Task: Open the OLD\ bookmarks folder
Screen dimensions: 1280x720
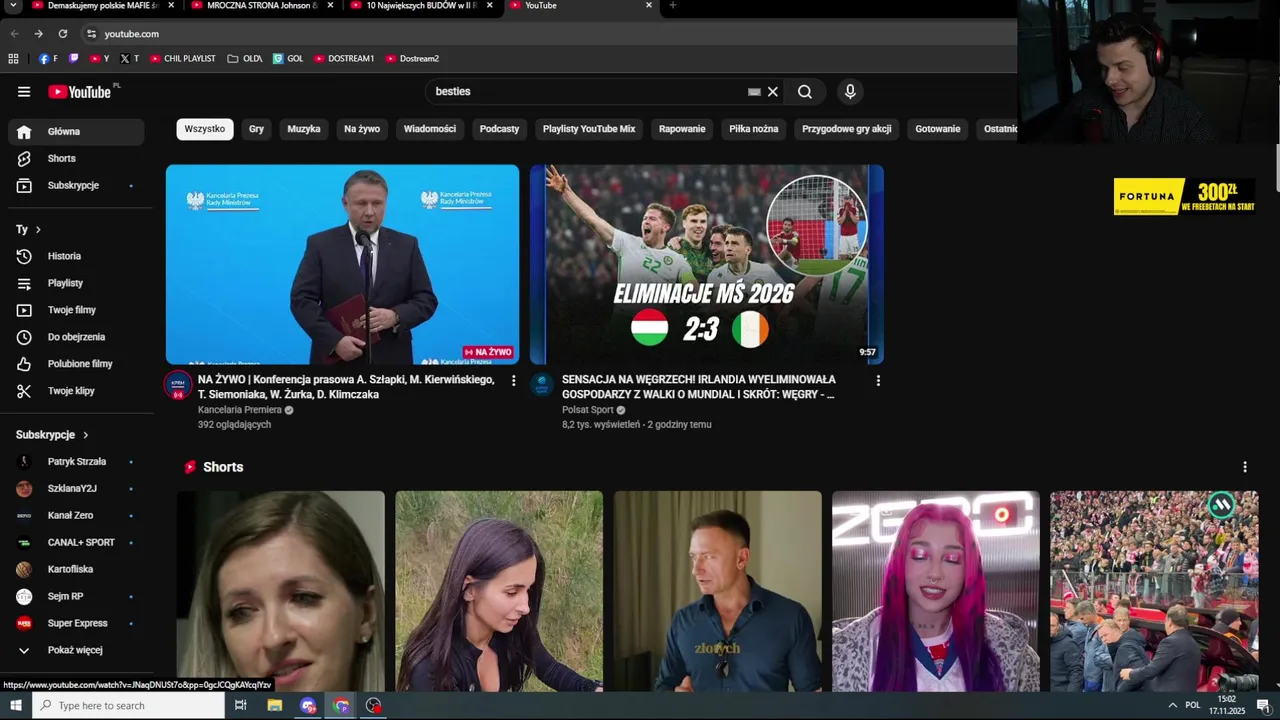Action: tap(245, 59)
